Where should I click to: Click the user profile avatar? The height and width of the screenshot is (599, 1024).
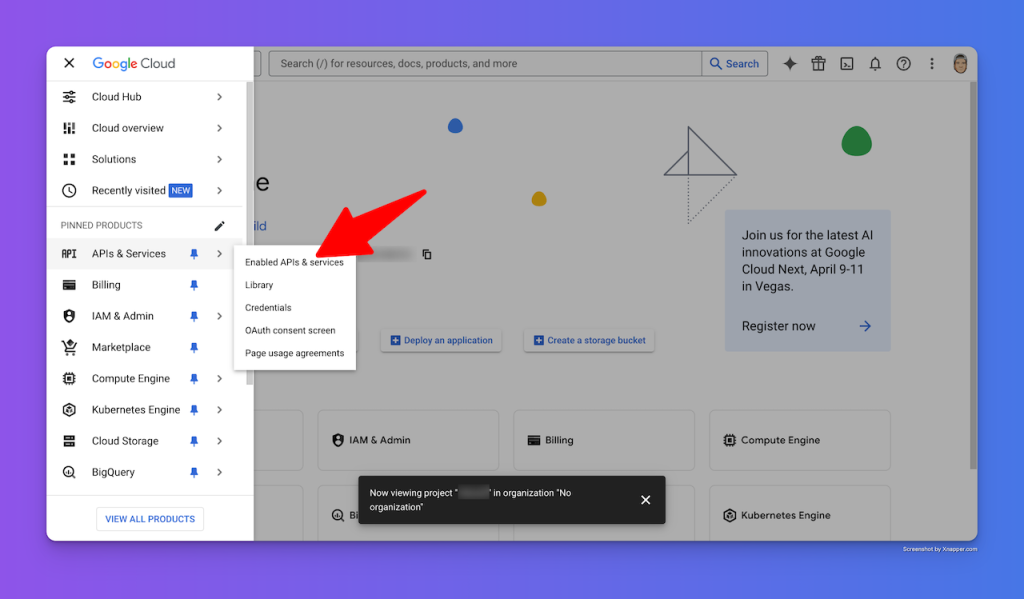(960, 63)
